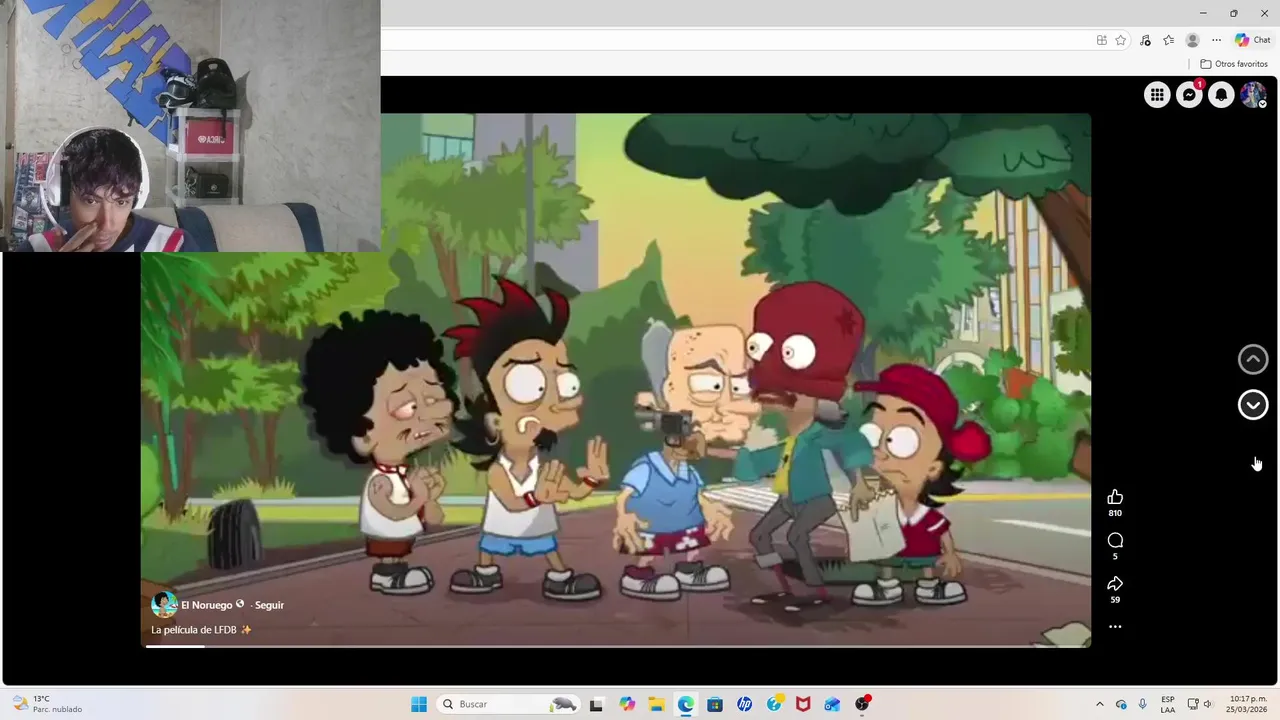
Task: Switch to Microsoft Edge on taskbar
Action: [x=685, y=704]
